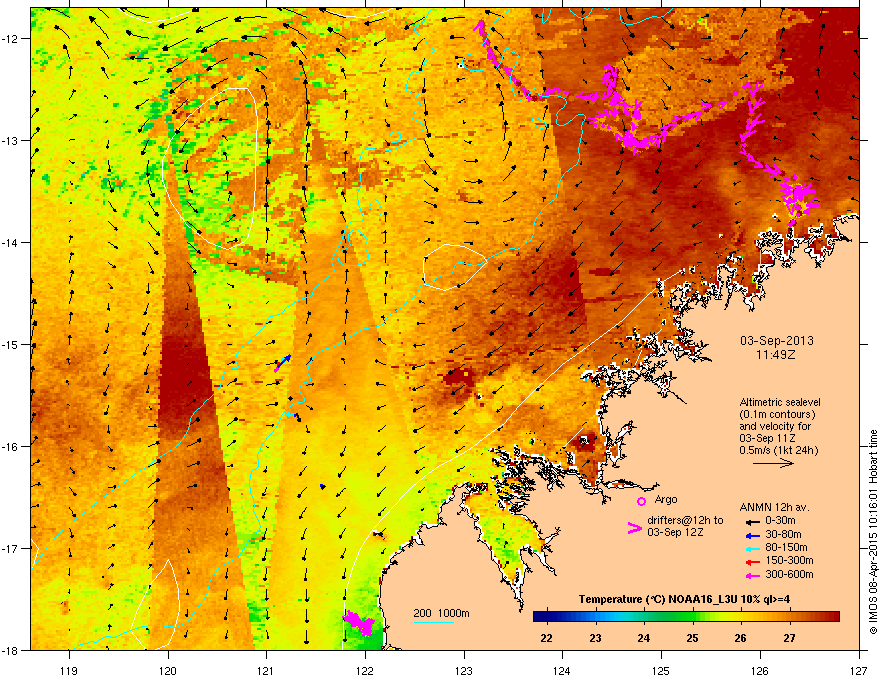Image resolution: width=880 pixels, height=680 pixels.
Task: Click the 0.5m/s velocity scale arrow
Action: coord(773,463)
